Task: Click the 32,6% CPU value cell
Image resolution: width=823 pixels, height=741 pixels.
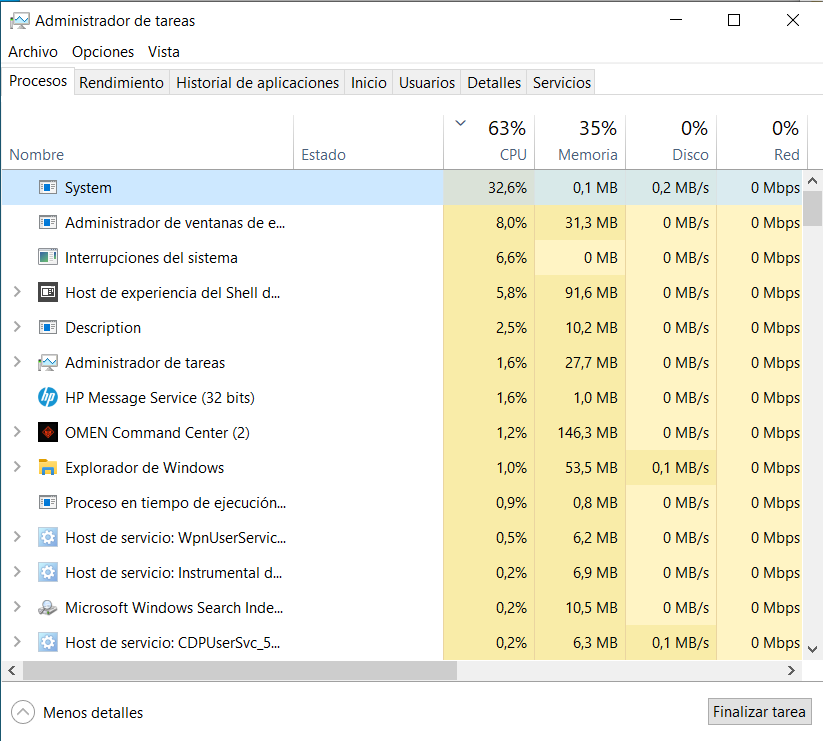Action: [x=489, y=187]
